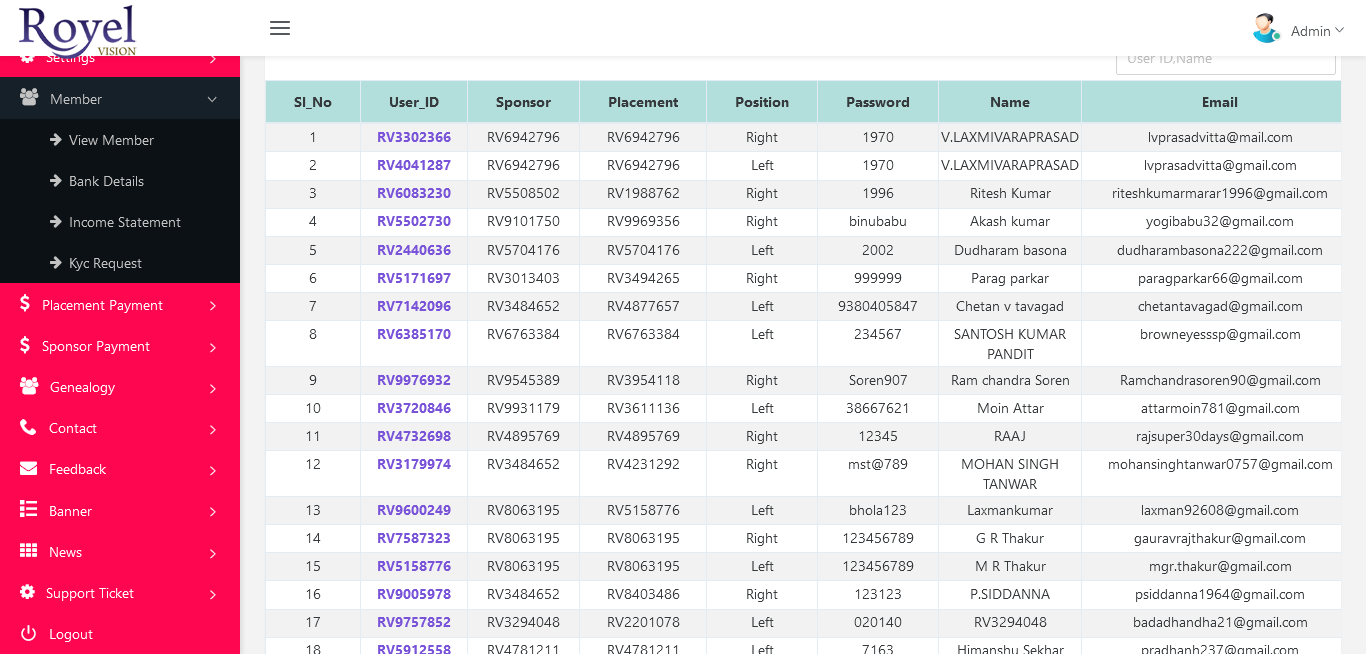The width and height of the screenshot is (1366, 654).
Task: Open user link RV9976932
Action: pyautogui.click(x=414, y=380)
